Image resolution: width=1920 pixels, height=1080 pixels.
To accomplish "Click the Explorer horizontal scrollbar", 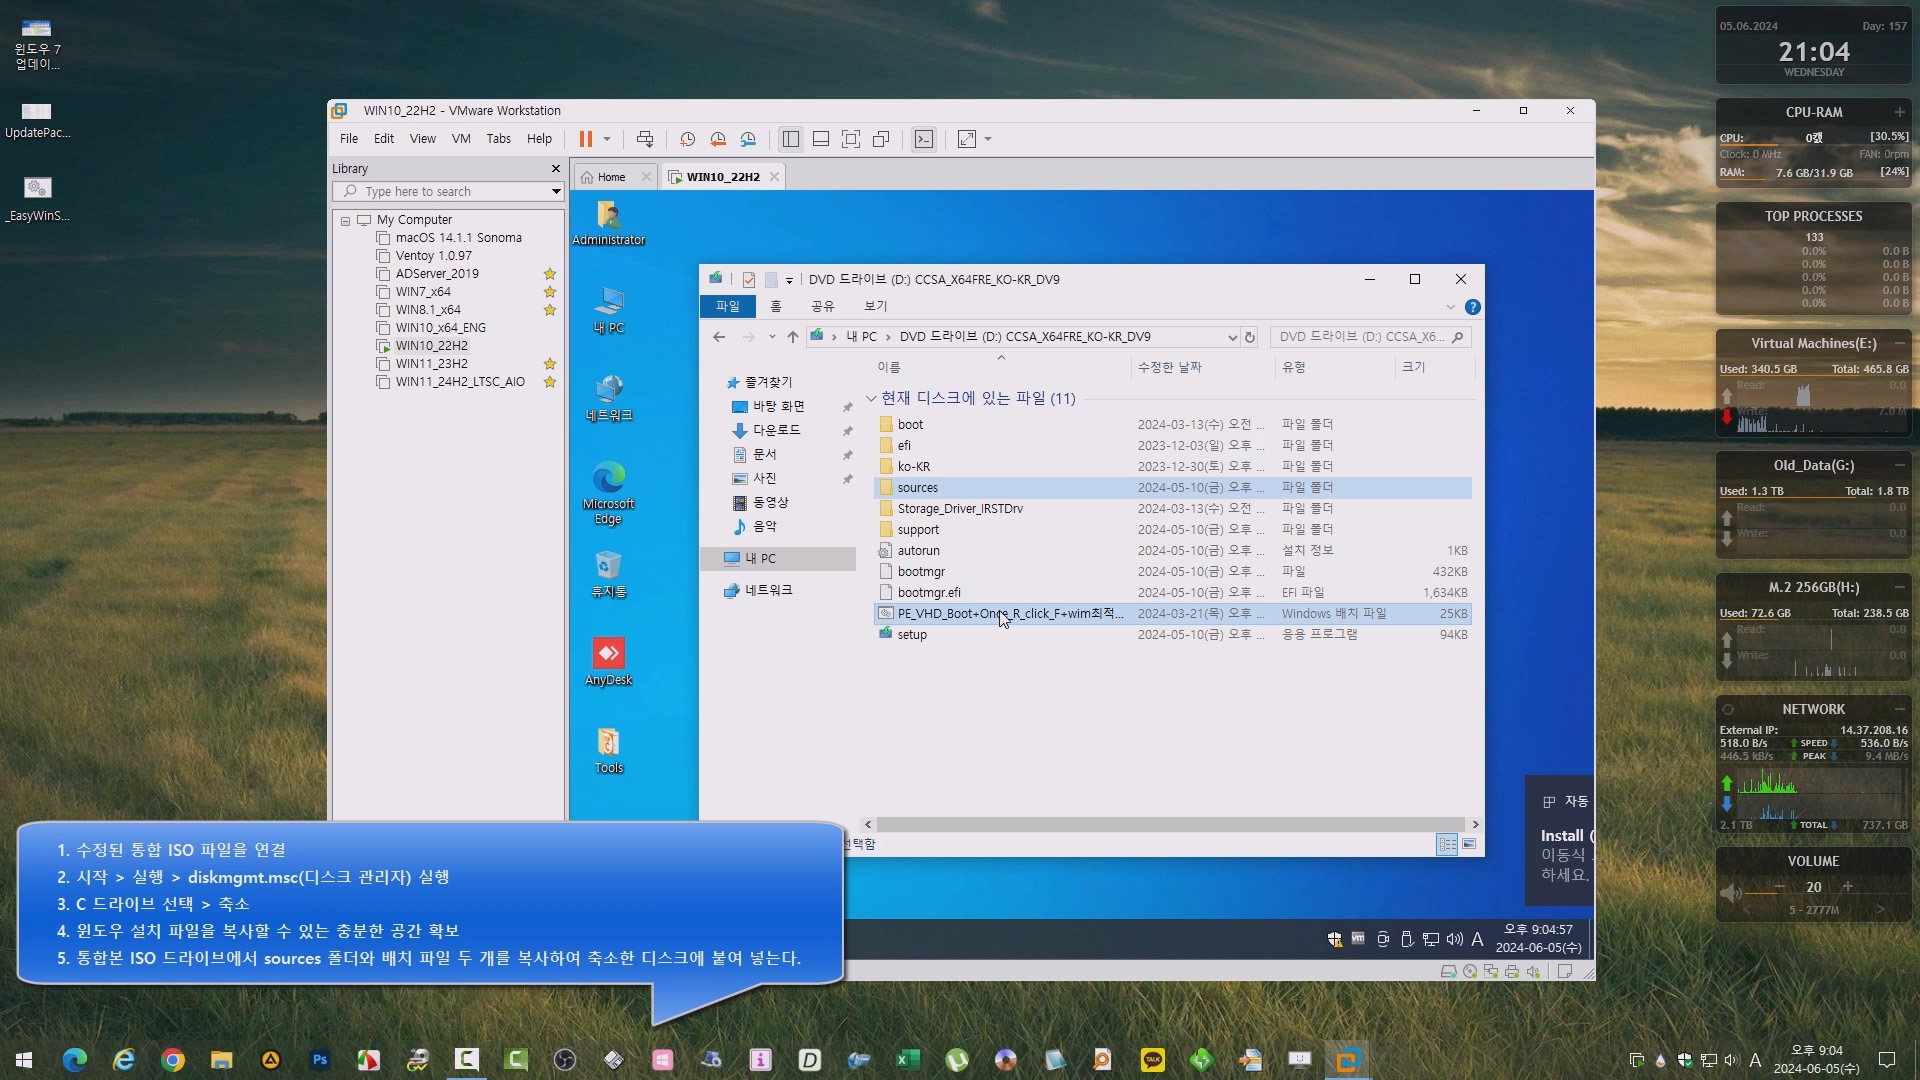I will click(x=1170, y=825).
